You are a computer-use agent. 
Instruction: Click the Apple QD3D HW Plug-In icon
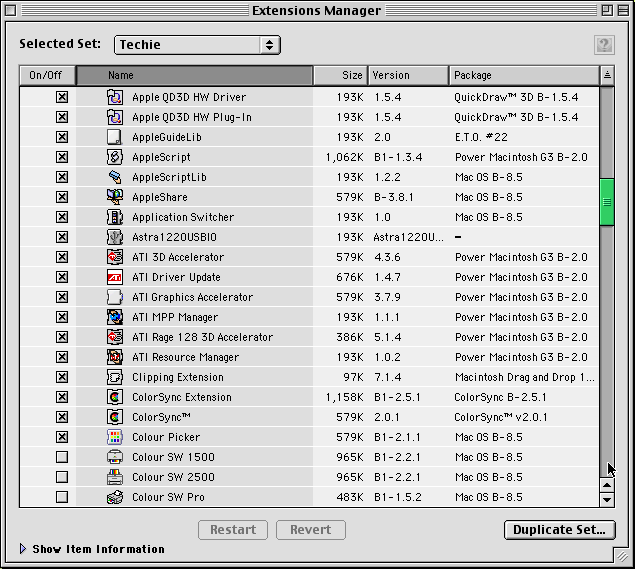(x=115, y=117)
